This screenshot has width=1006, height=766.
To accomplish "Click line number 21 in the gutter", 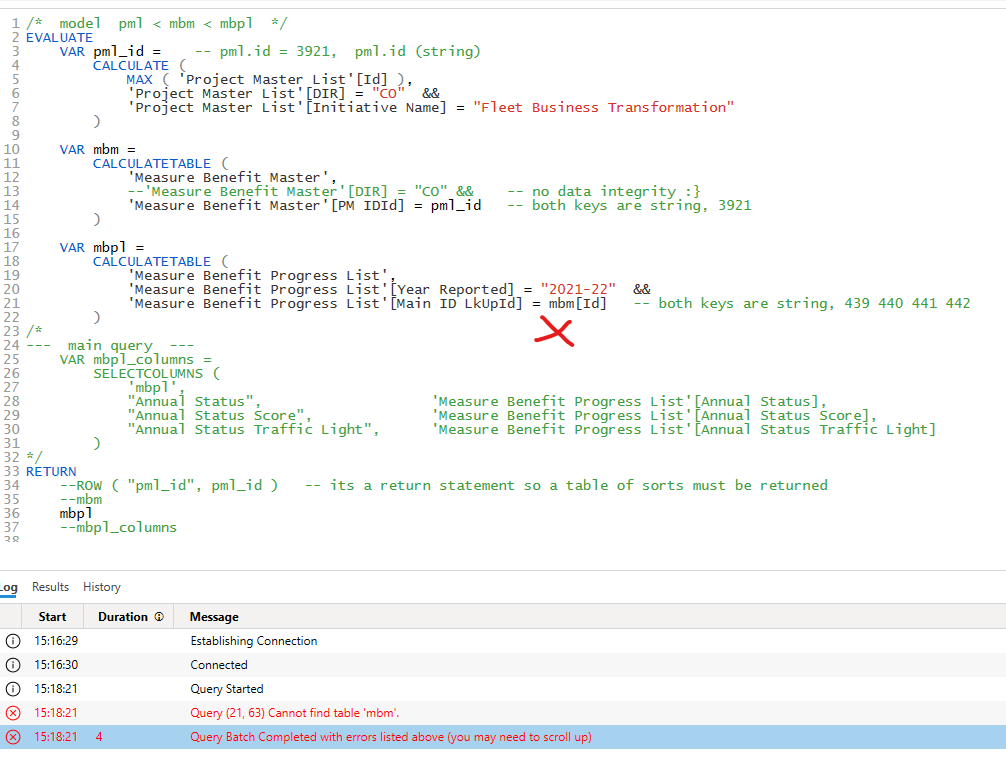I will 12,303.
